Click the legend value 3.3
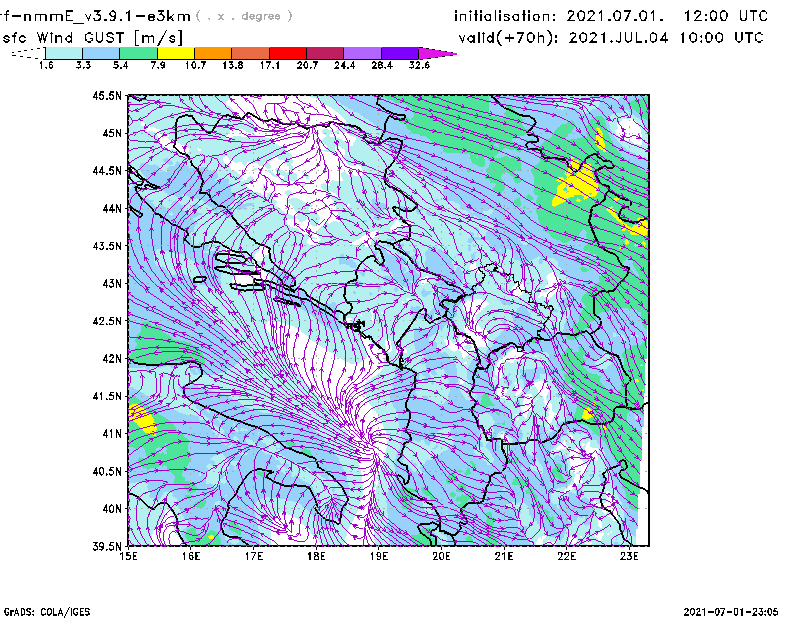The image size is (800, 618). tap(83, 65)
